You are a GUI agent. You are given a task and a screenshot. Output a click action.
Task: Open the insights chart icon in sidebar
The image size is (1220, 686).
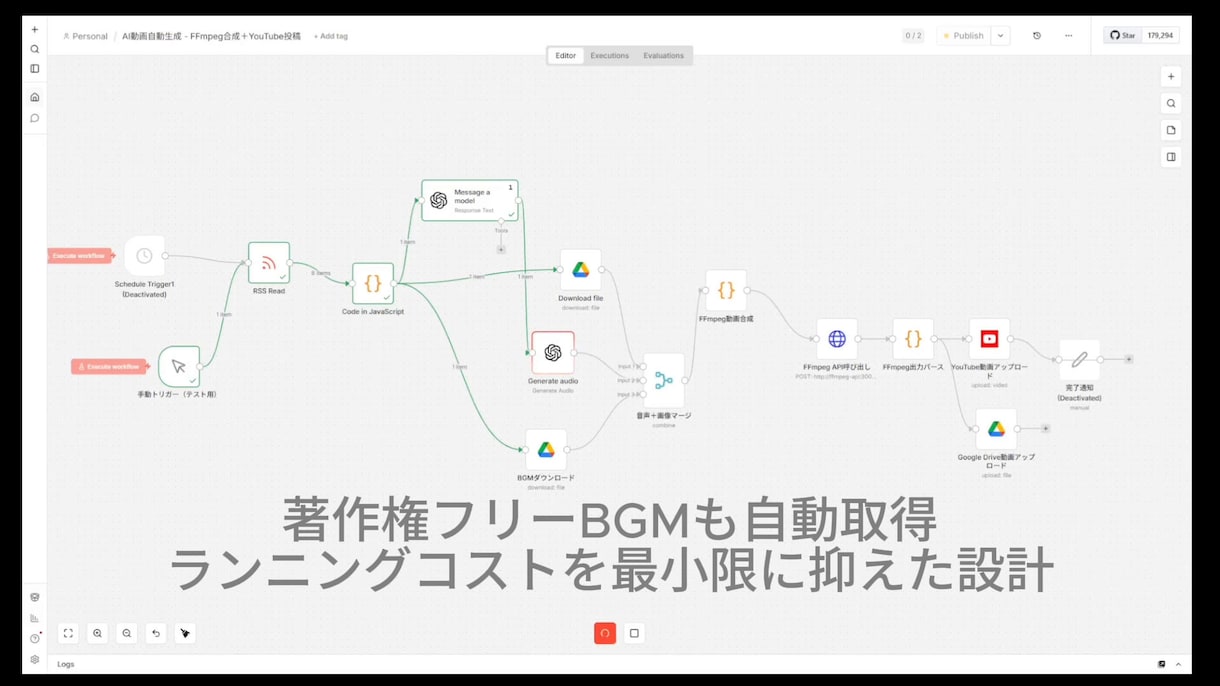tap(35, 618)
